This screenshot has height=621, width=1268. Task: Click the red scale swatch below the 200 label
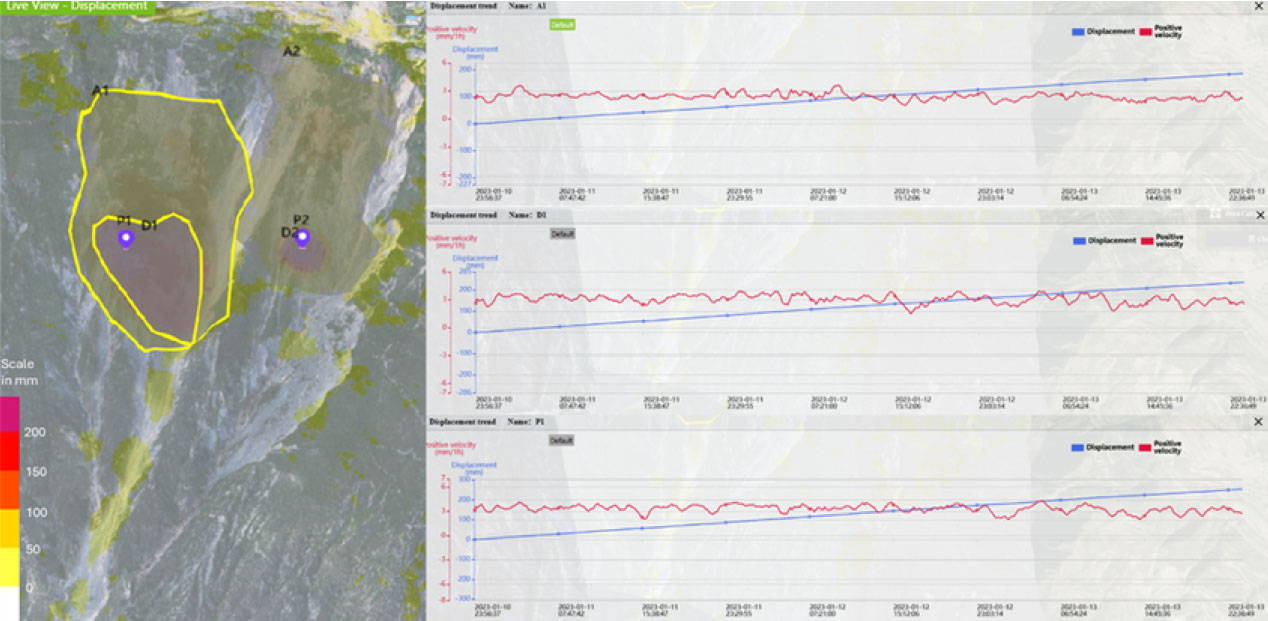9,451
